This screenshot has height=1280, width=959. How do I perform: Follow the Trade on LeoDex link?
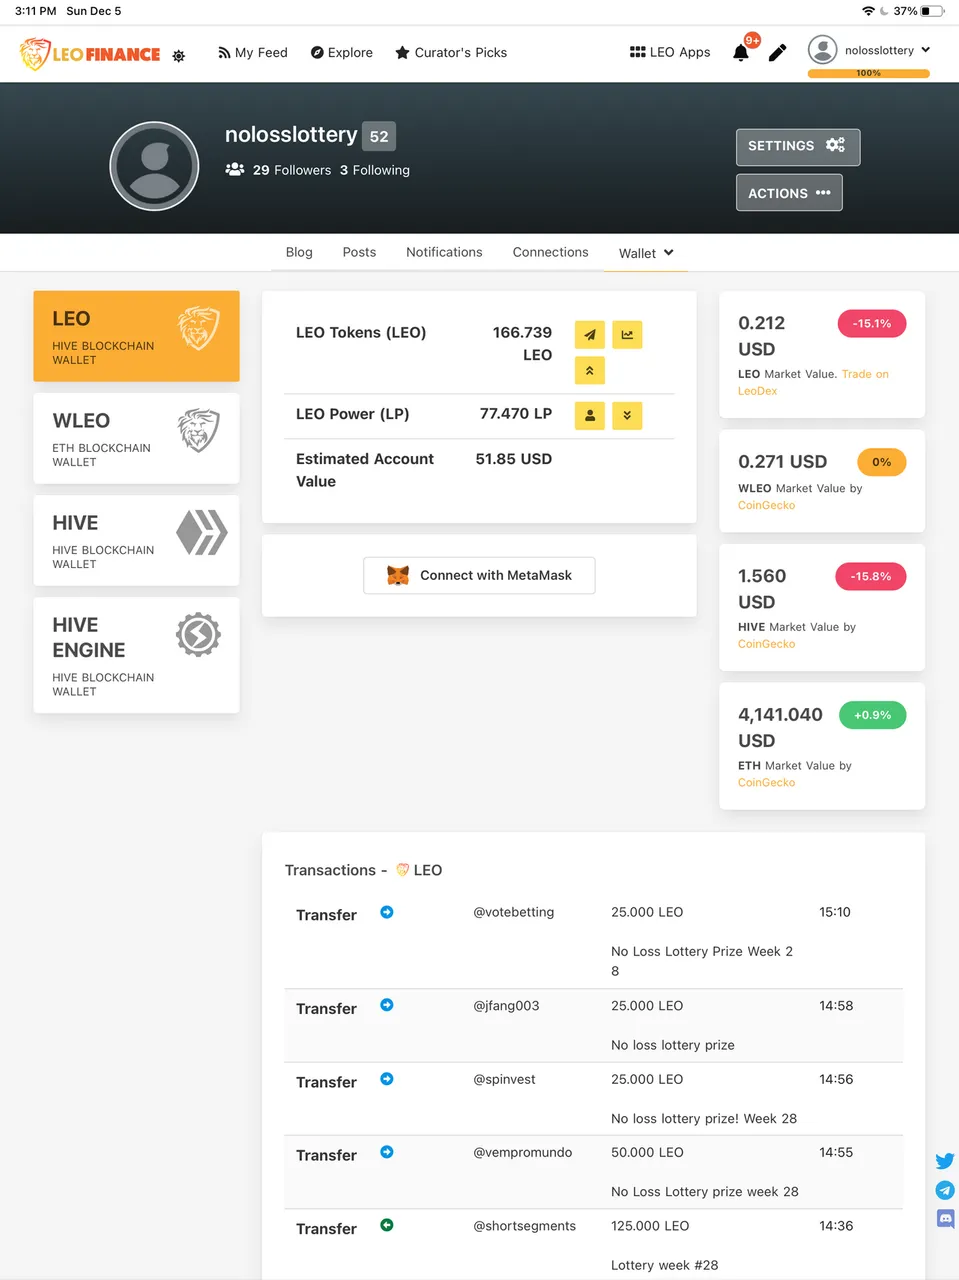point(813,382)
